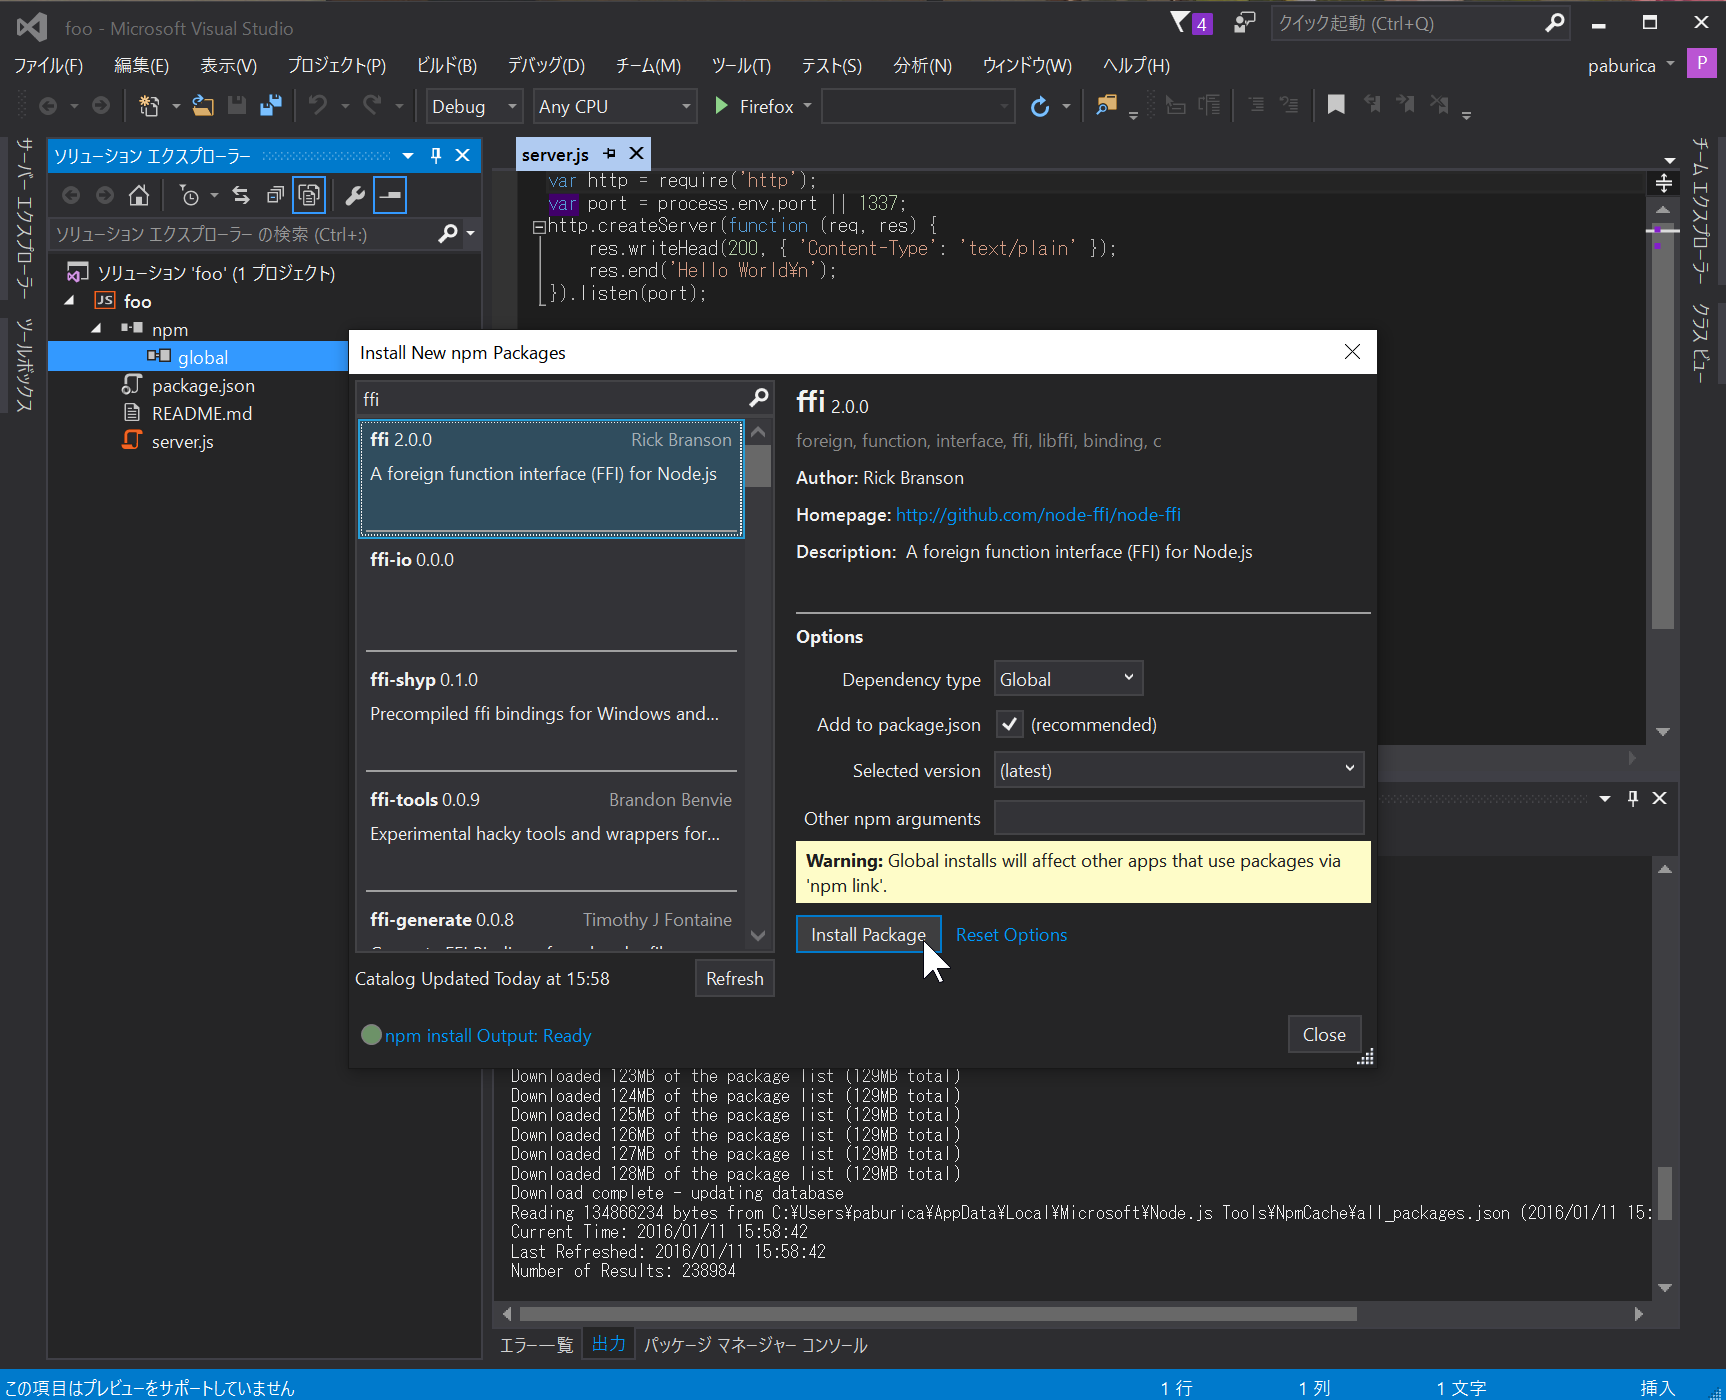Click the Properties wrench icon

355,196
